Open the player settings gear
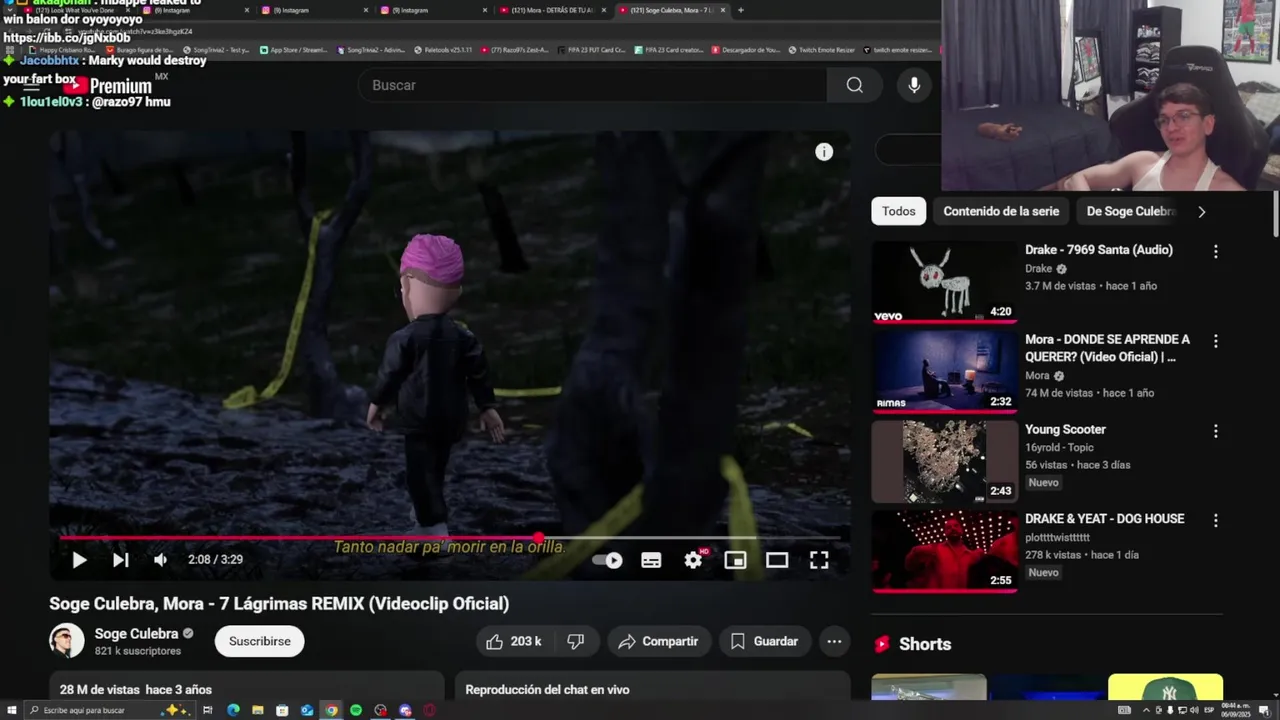The image size is (1280, 720). (x=693, y=560)
